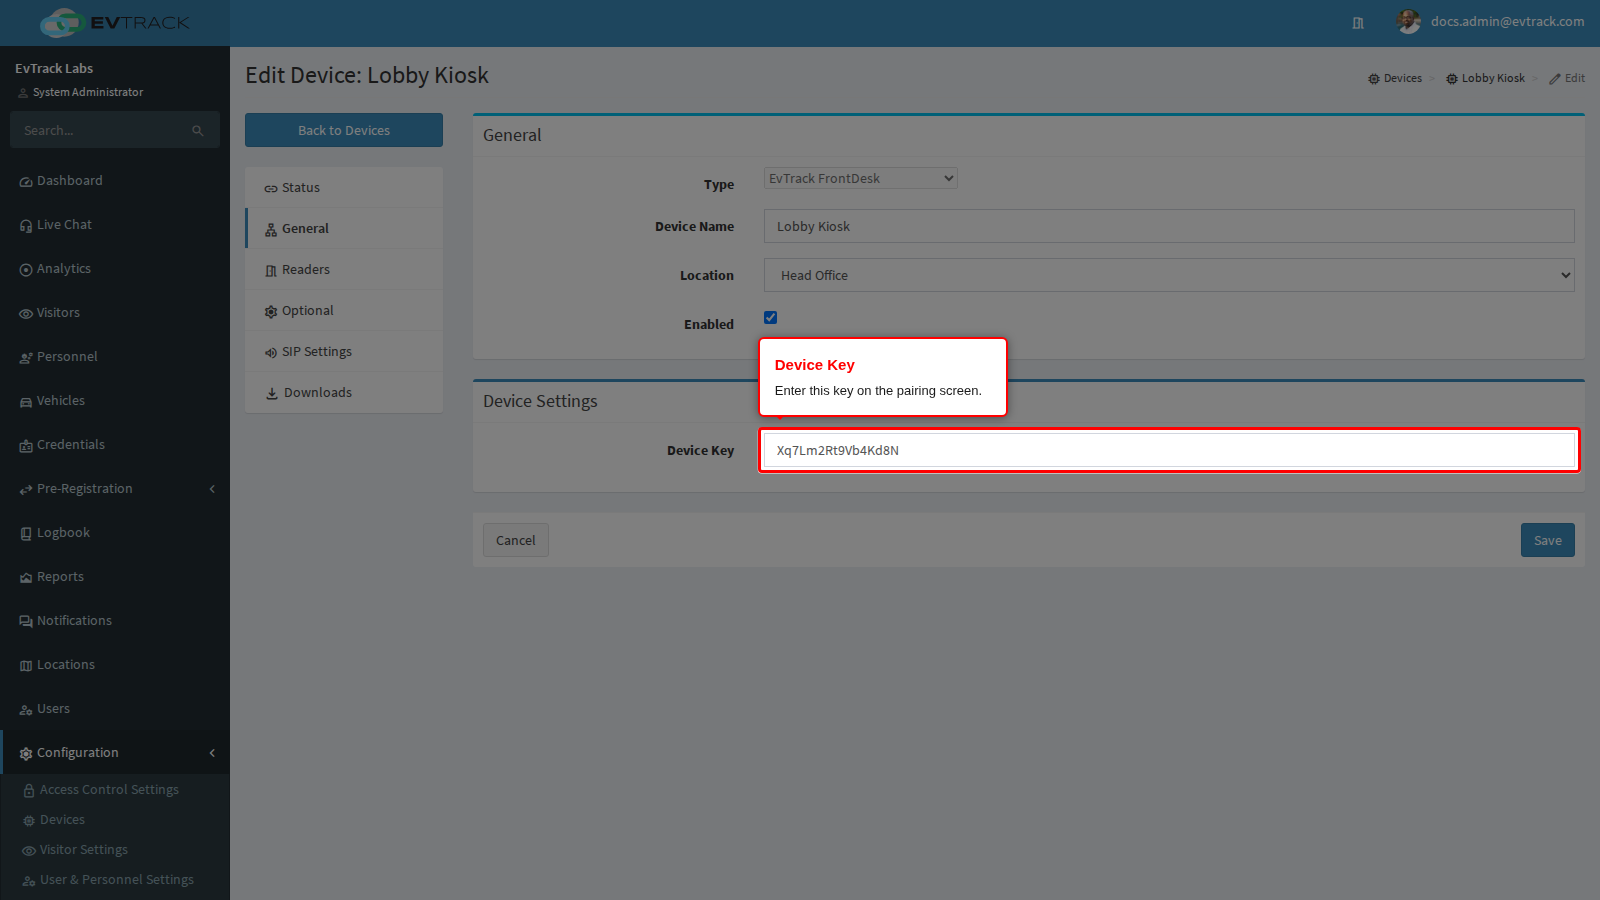Open Dashboard from the sidebar
The height and width of the screenshot is (900, 1600).
(115, 181)
